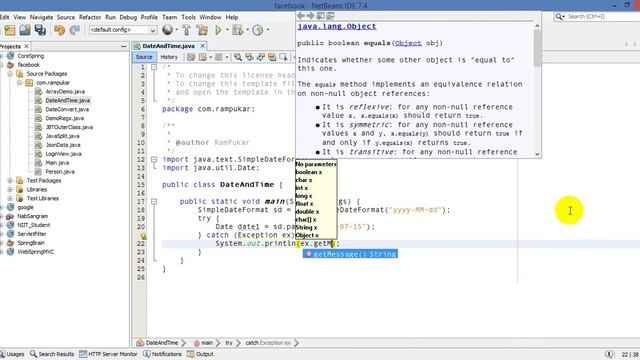The image size is (640, 360).
Task: Expand the Test Libraries folder node
Action: (10, 198)
